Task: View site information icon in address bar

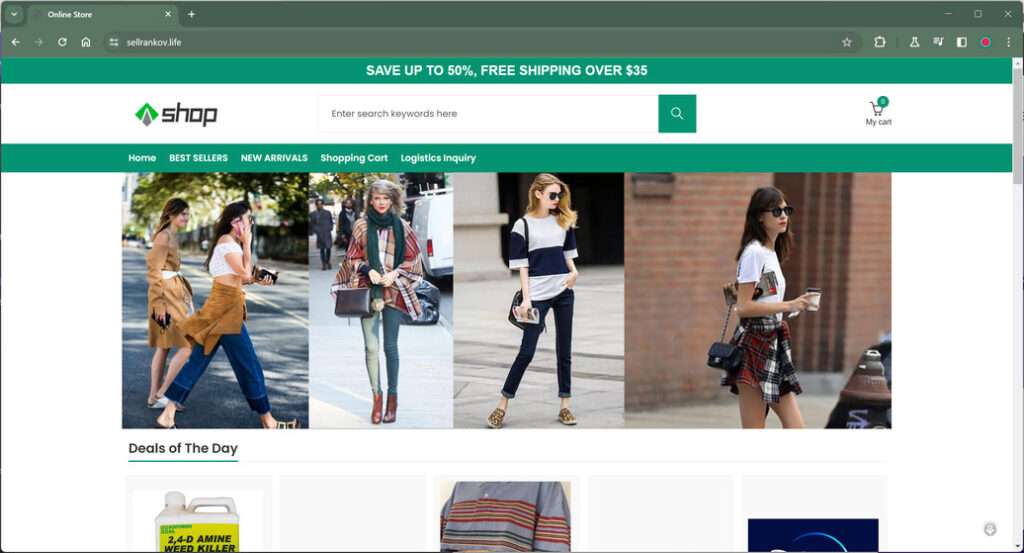Action: (x=114, y=42)
